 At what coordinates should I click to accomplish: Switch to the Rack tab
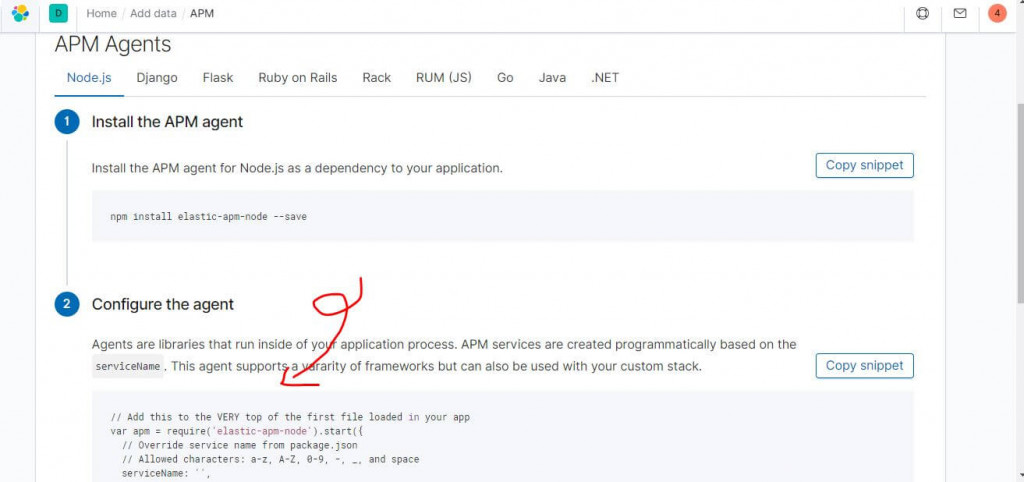tap(377, 78)
